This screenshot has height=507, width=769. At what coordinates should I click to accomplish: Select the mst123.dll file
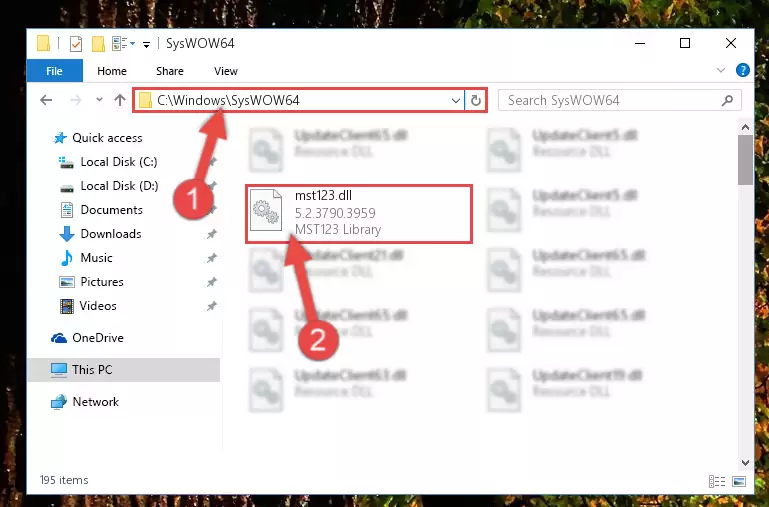point(359,214)
